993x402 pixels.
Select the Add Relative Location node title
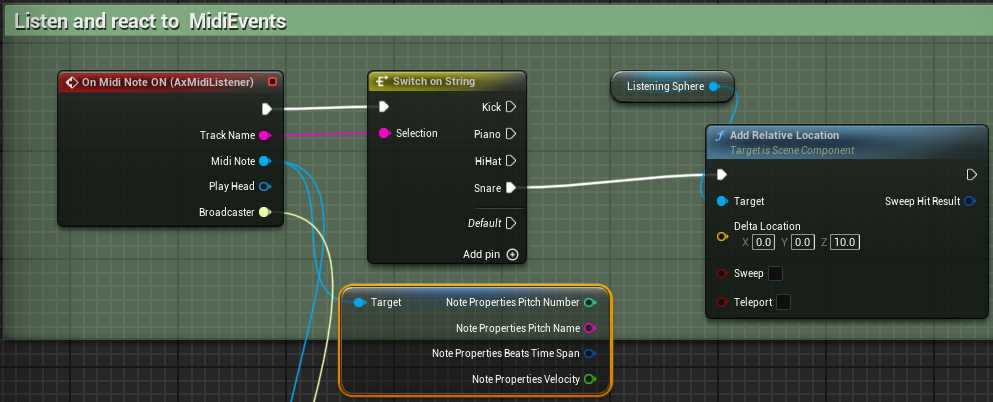click(x=785, y=135)
